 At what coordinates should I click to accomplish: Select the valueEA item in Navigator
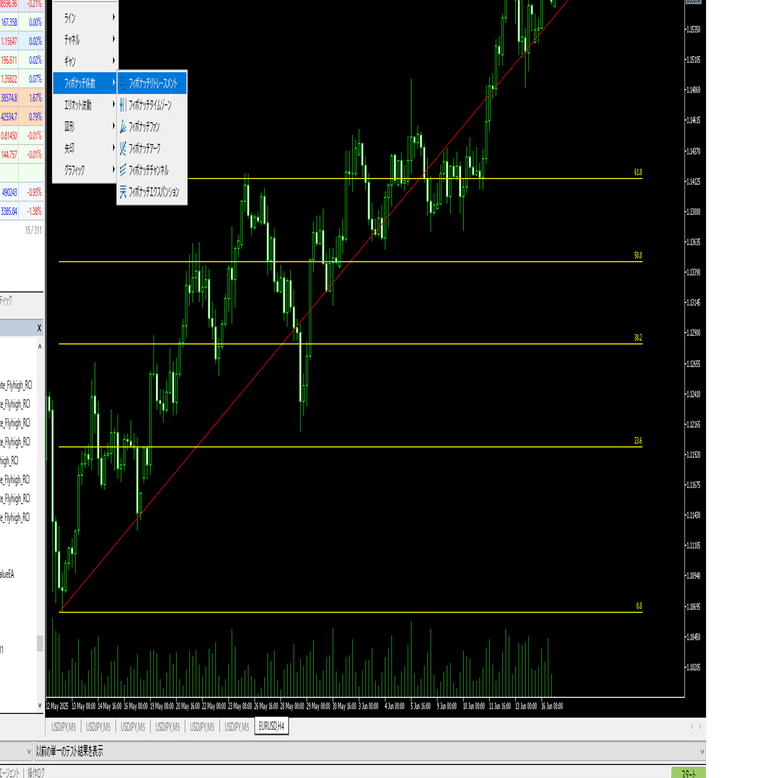[7, 574]
